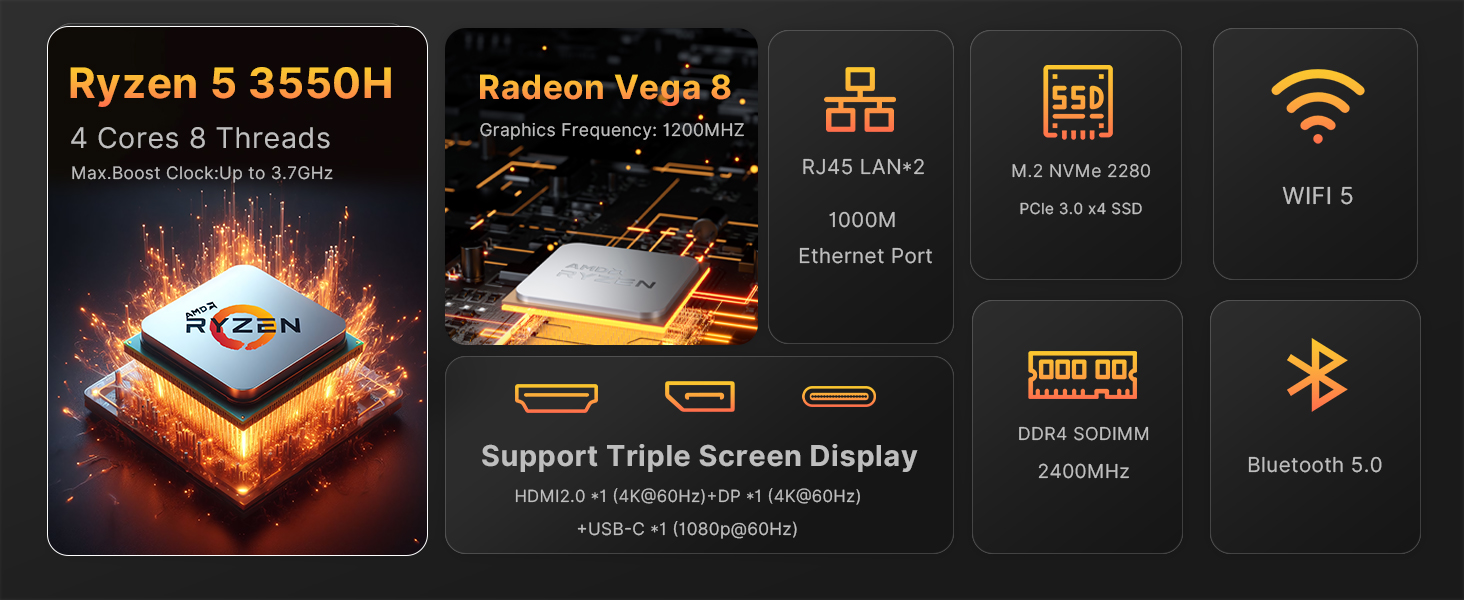The image size is (1464, 600).
Task: Click the RJ45 LAN network icon
Action: [860, 100]
